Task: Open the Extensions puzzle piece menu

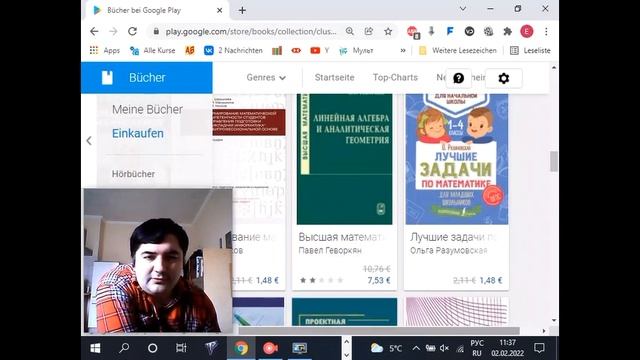Action: [507, 31]
